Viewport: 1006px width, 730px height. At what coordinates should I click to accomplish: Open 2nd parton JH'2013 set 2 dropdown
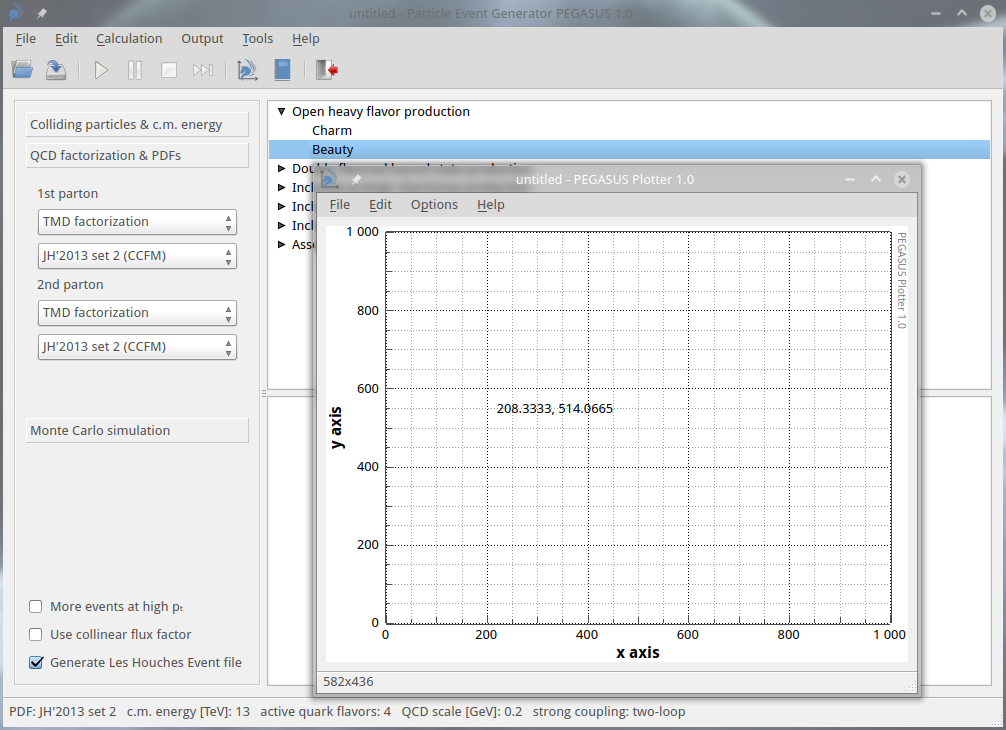click(x=137, y=347)
